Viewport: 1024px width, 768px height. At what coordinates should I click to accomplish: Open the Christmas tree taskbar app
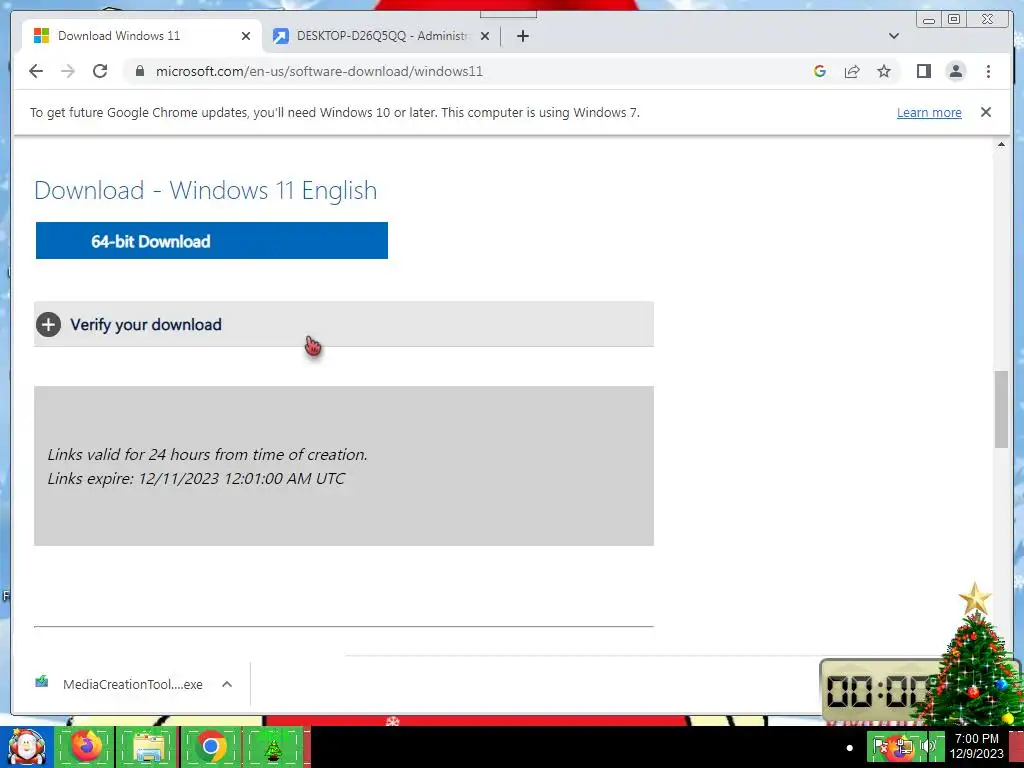pos(274,746)
